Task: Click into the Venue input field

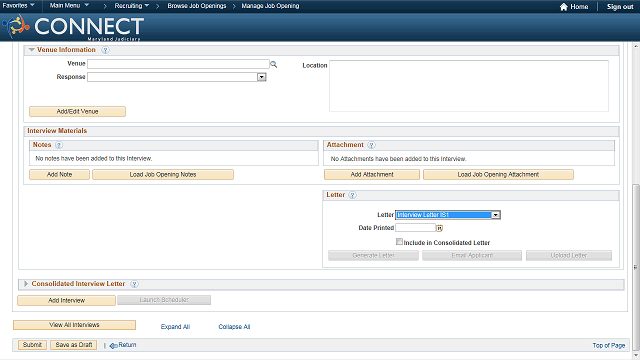Action: click(178, 64)
